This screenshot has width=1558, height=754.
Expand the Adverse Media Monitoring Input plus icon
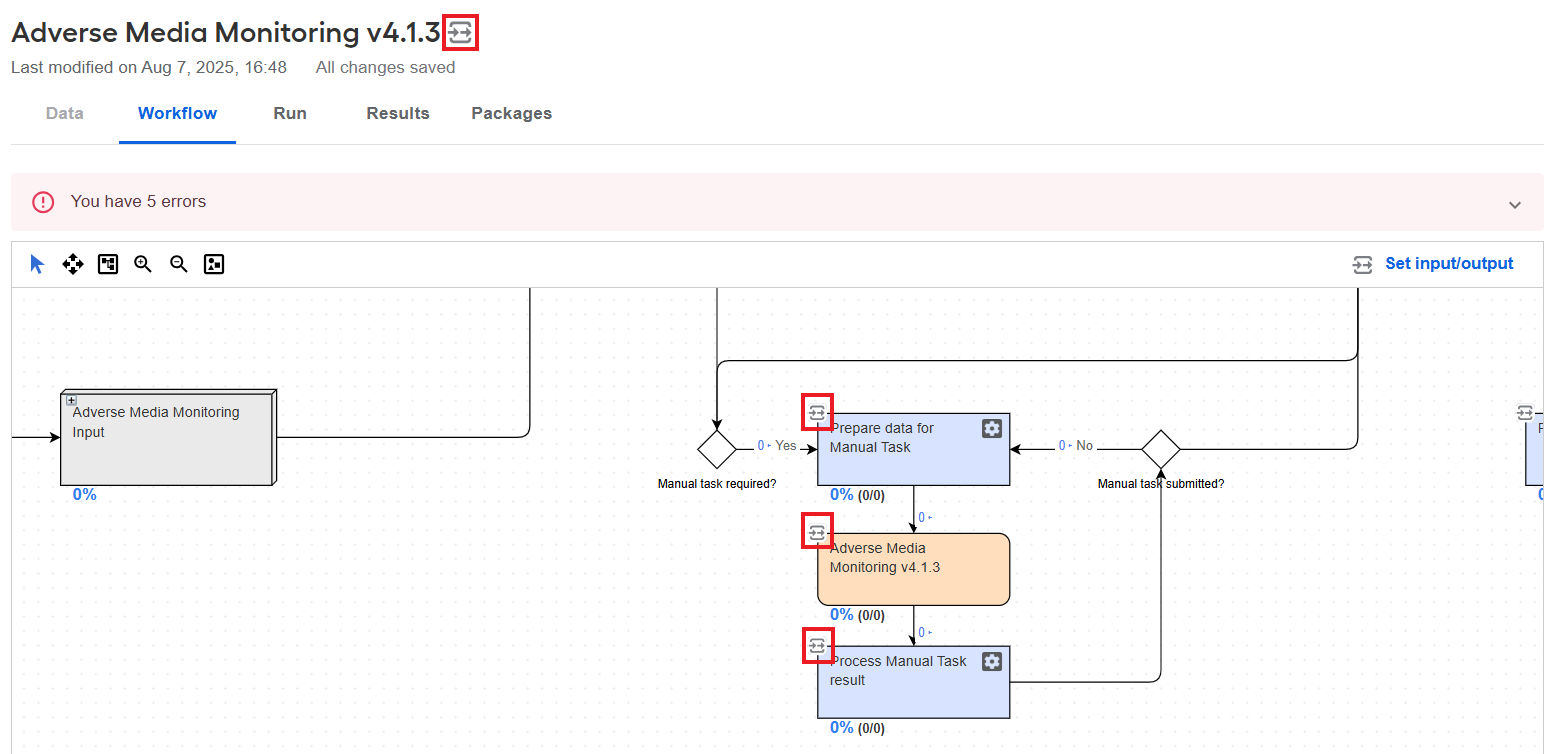click(71, 400)
